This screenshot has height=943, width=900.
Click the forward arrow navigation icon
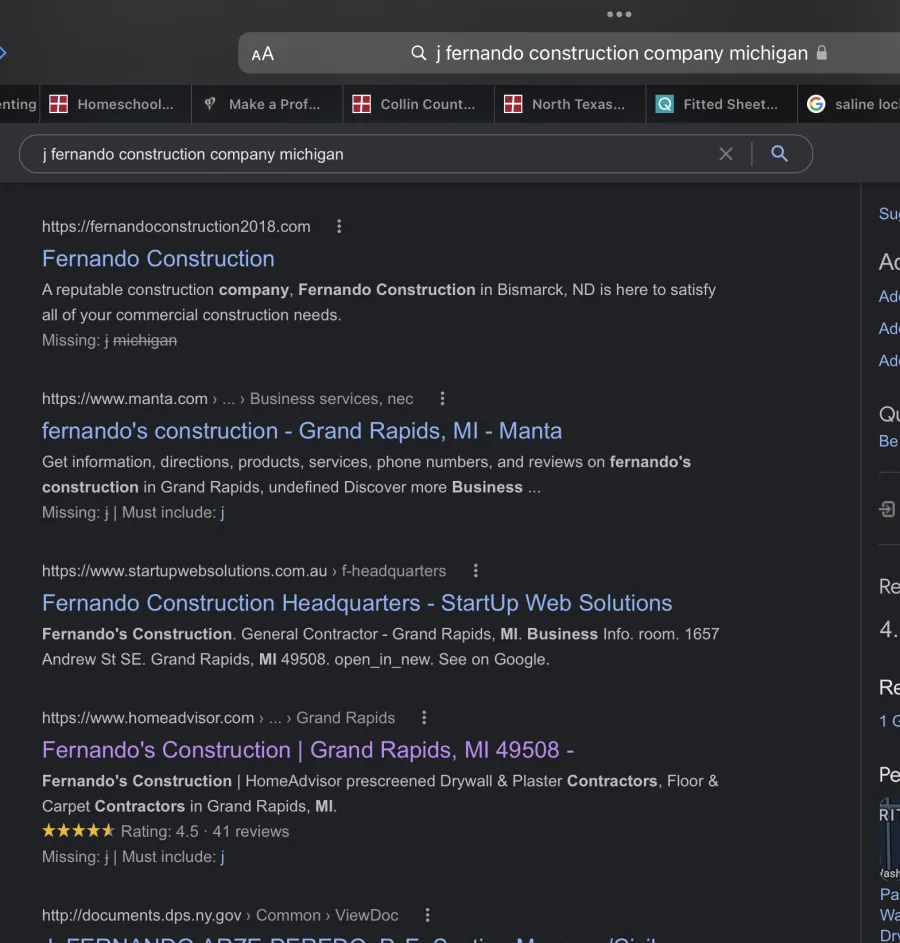(x=3, y=53)
